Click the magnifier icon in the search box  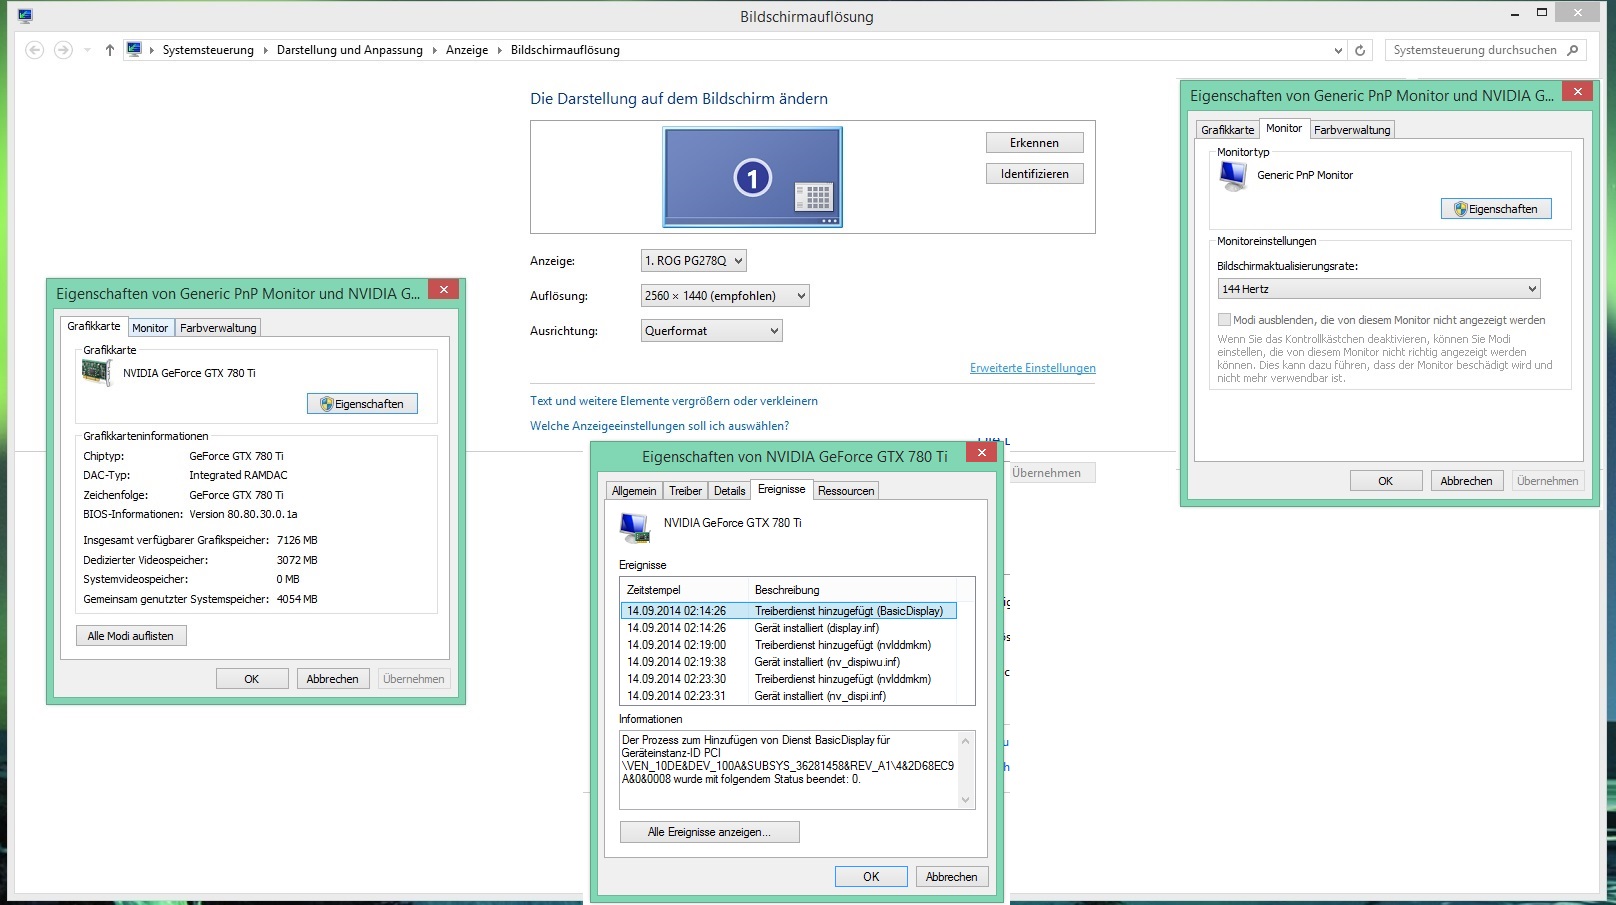pyautogui.click(x=1573, y=50)
